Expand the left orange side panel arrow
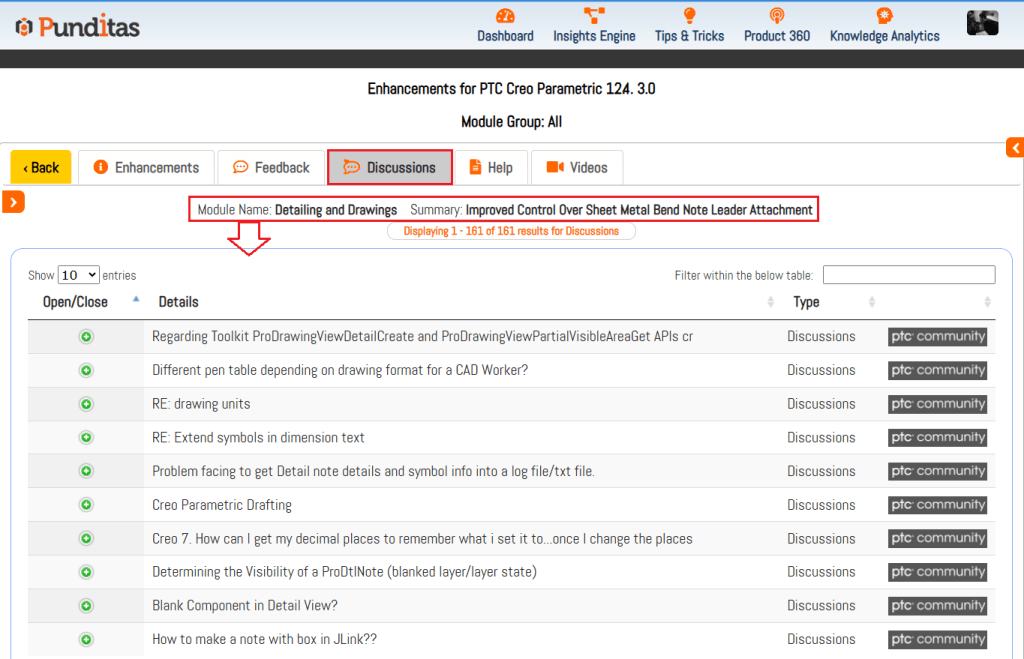Screen dimensions: 1024x659 (x=14, y=202)
